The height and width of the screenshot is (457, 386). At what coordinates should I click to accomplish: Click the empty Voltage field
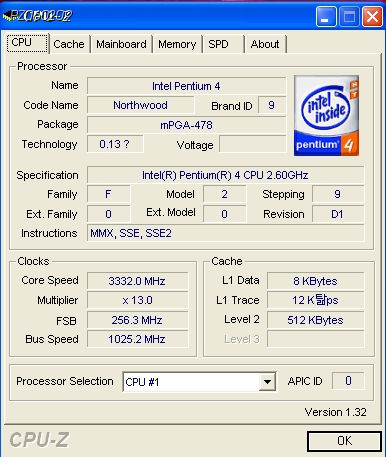point(253,144)
